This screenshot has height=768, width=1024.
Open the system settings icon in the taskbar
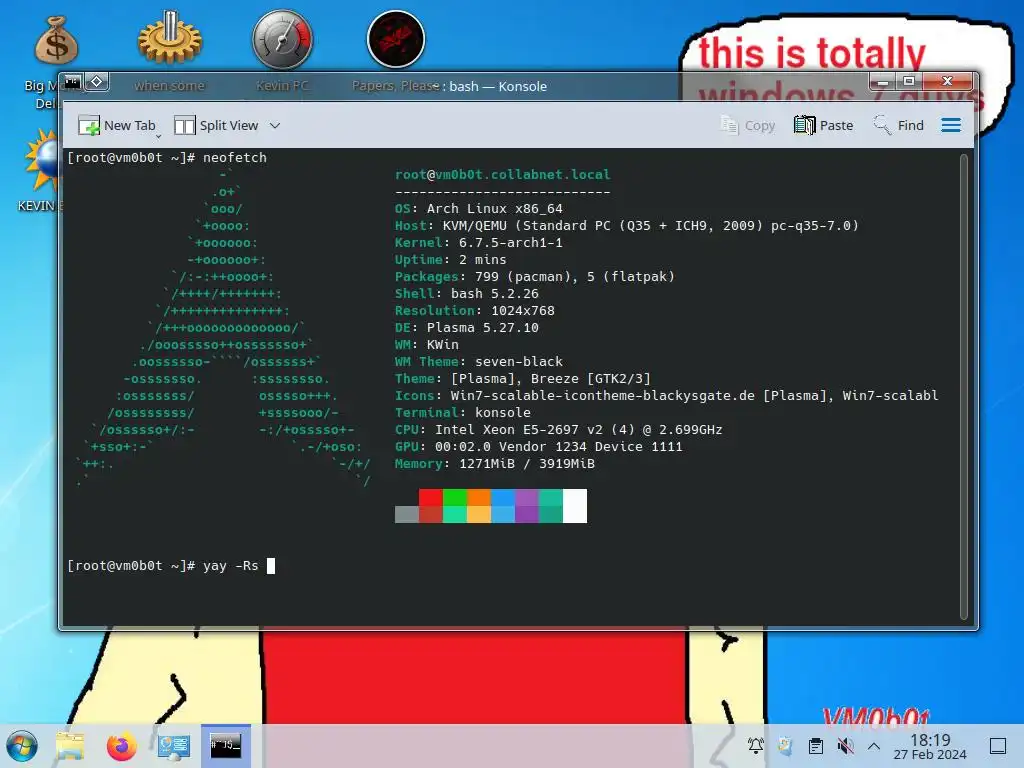point(173,746)
